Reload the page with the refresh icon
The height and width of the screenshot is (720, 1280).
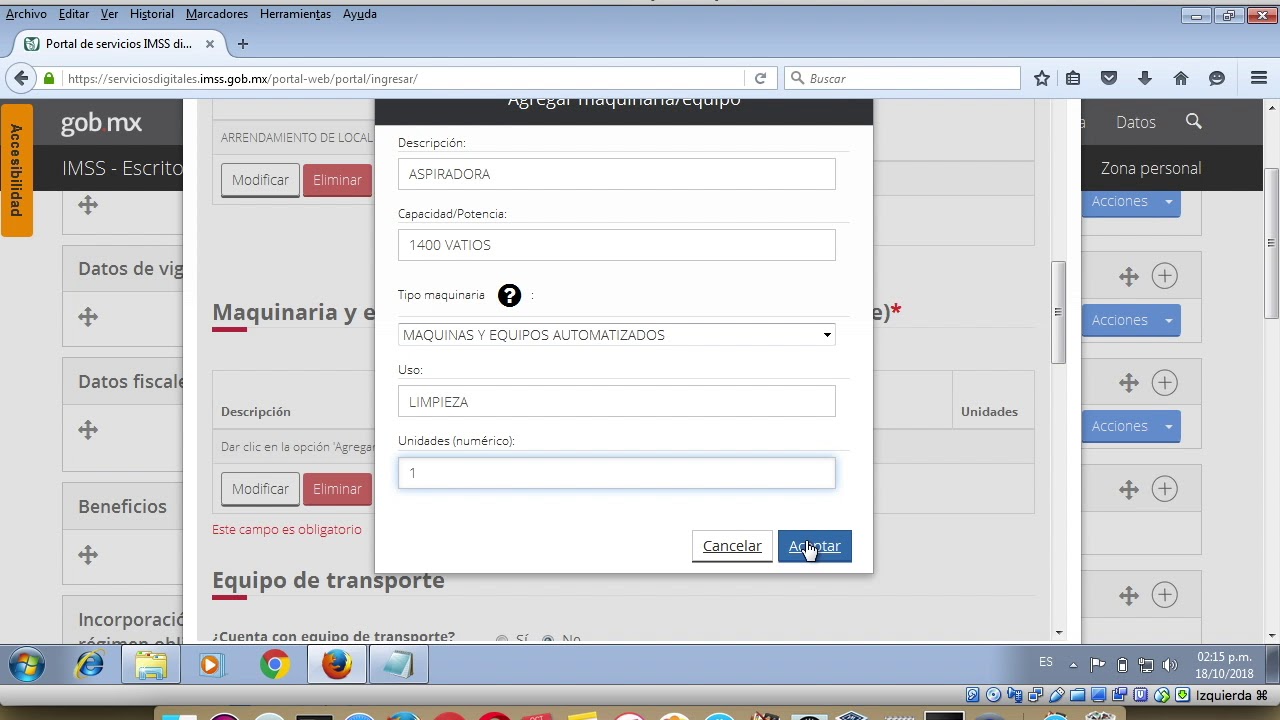(760, 78)
